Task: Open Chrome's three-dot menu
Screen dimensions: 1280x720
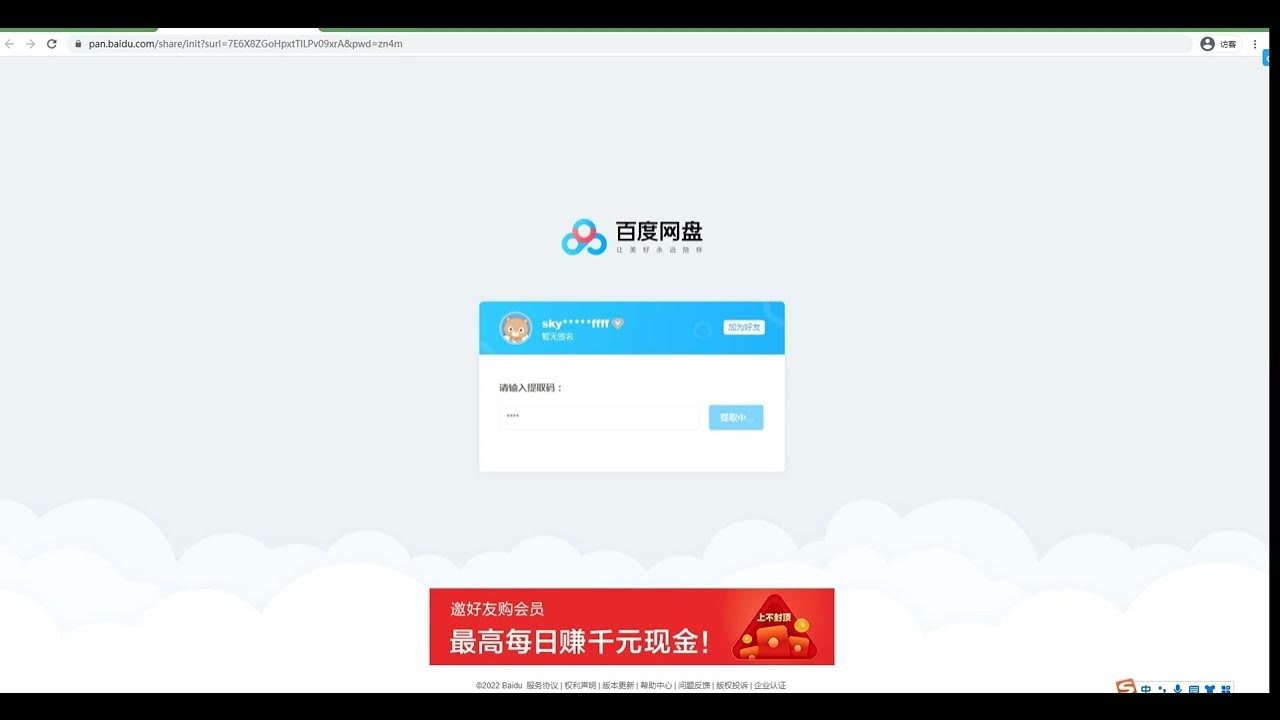Action: click(1254, 43)
